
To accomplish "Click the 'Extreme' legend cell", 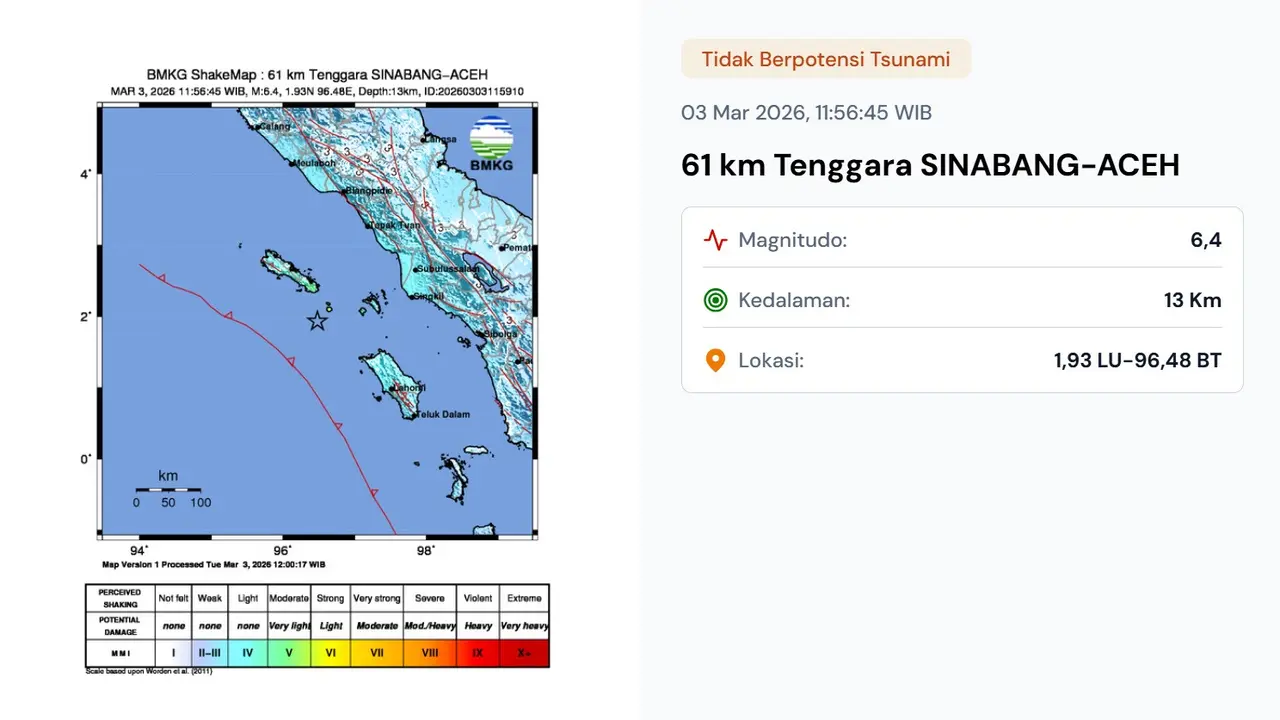I will tap(524, 598).
